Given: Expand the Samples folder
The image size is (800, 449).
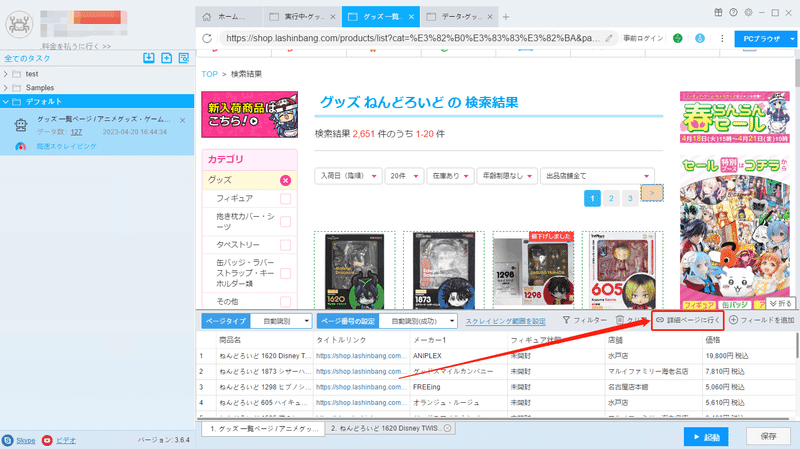Looking at the screenshot, I should (x=6, y=88).
